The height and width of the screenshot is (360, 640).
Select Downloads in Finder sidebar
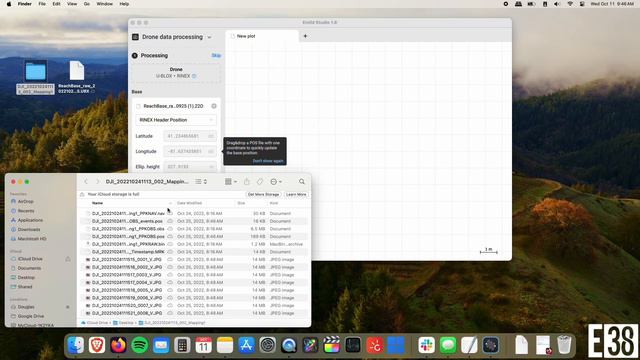pos(29,229)
